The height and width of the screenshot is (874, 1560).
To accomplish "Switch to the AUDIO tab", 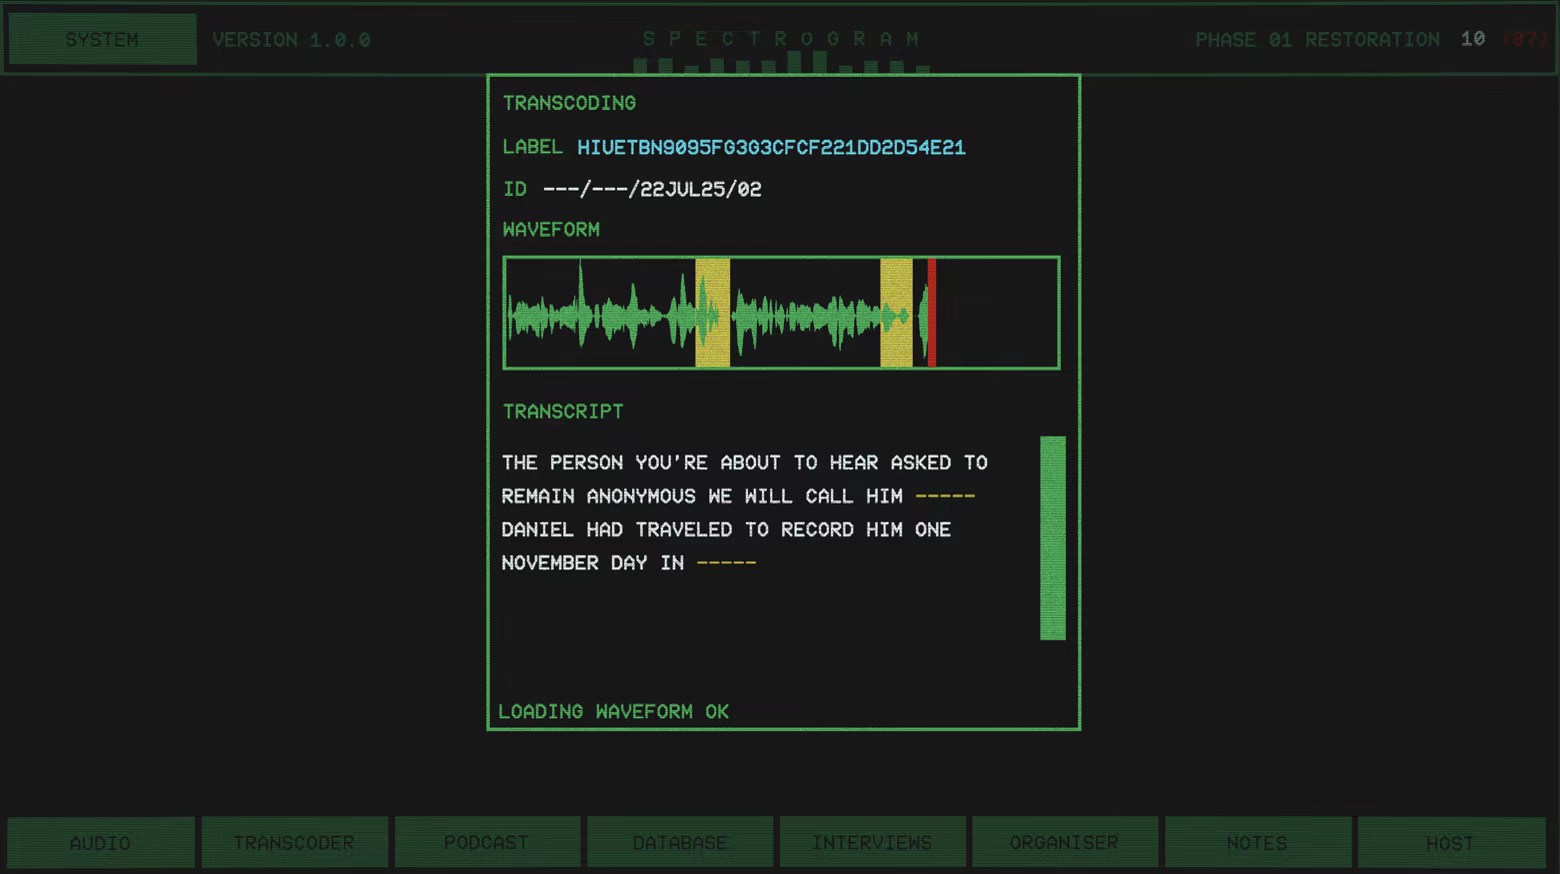I will pos(100,843).
